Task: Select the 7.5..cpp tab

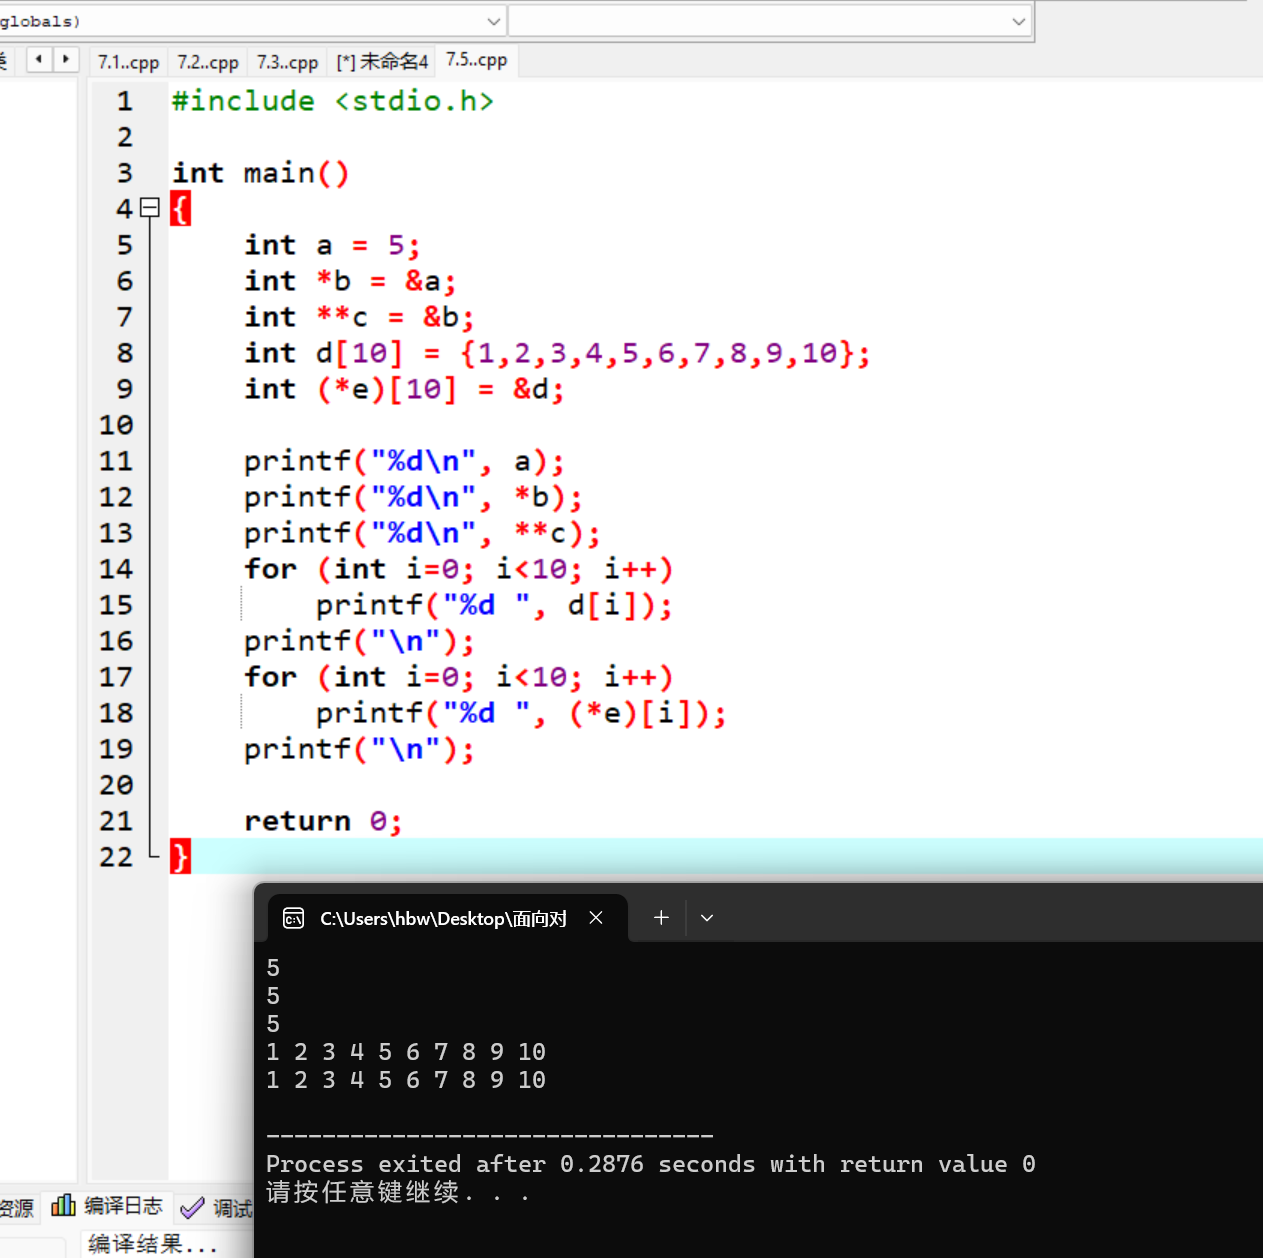Action: (x=476, y=60)
